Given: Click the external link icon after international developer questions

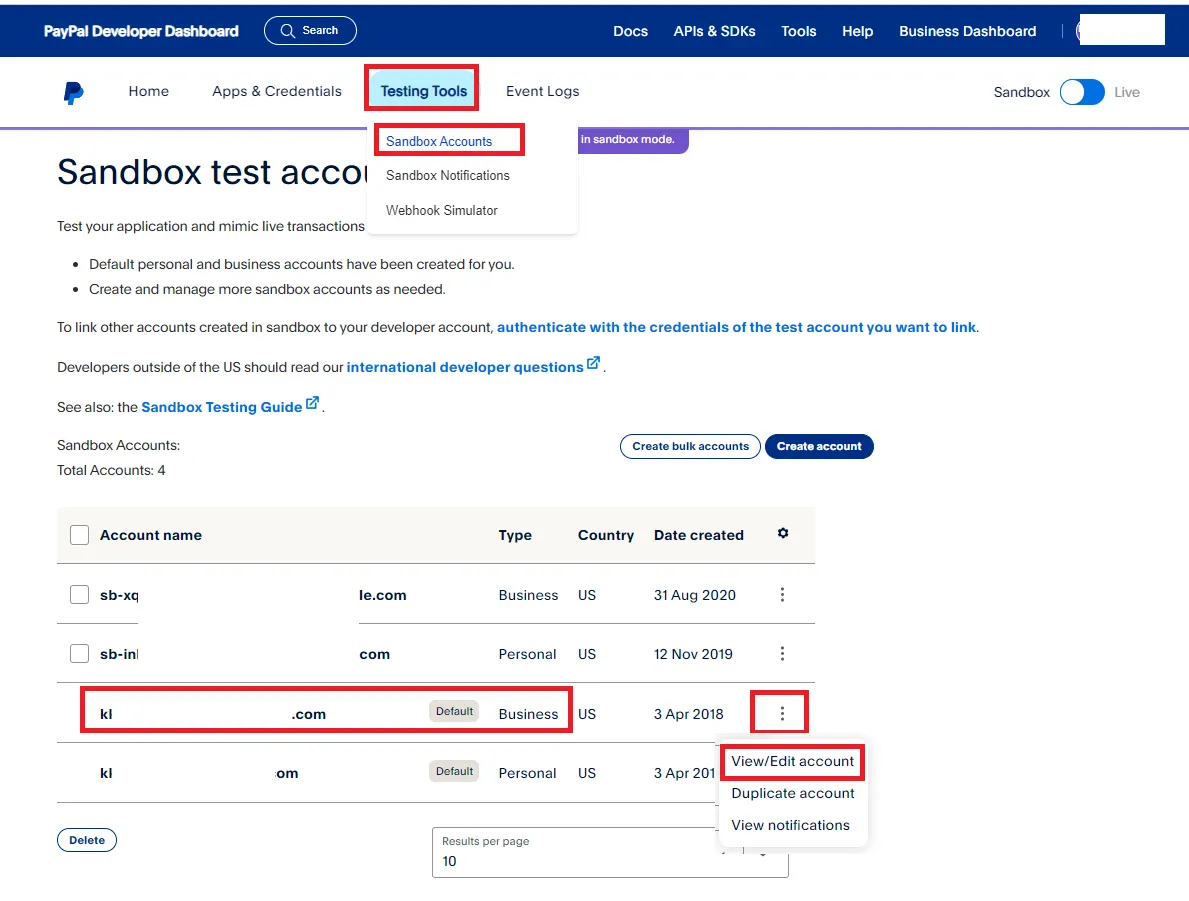Looking at the screenshot, I should (594, 364).
